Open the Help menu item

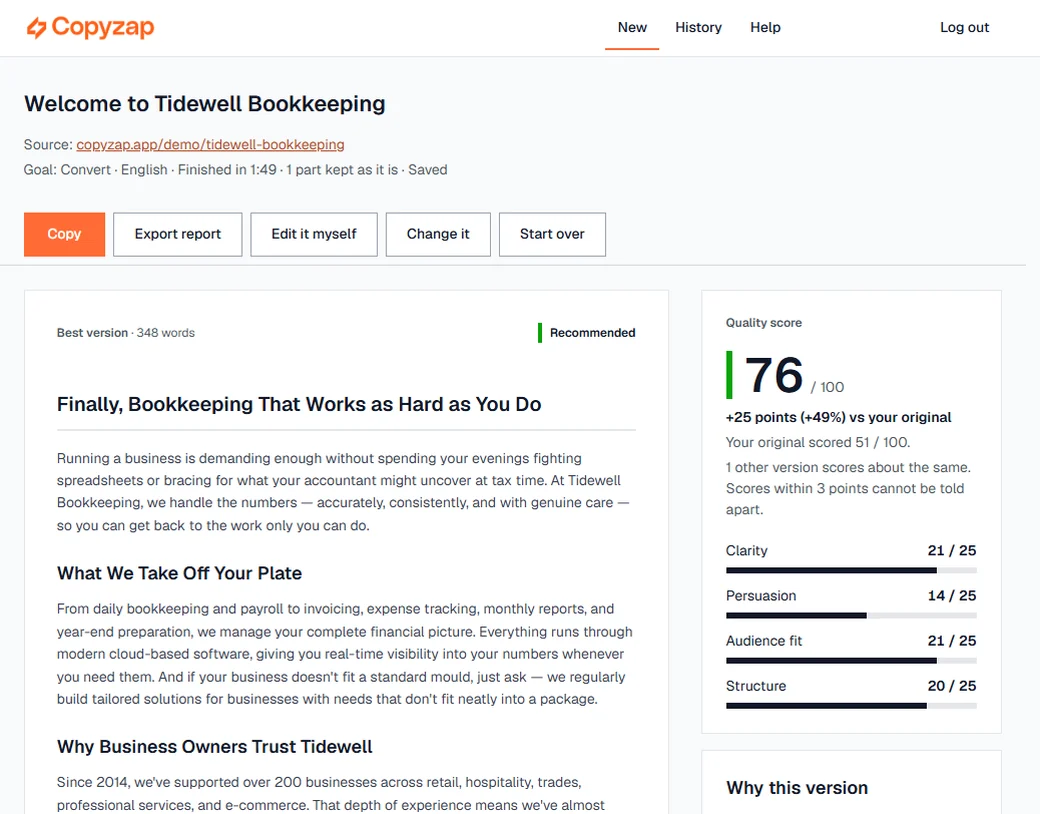pyautogui.click(x=765, y=28)
